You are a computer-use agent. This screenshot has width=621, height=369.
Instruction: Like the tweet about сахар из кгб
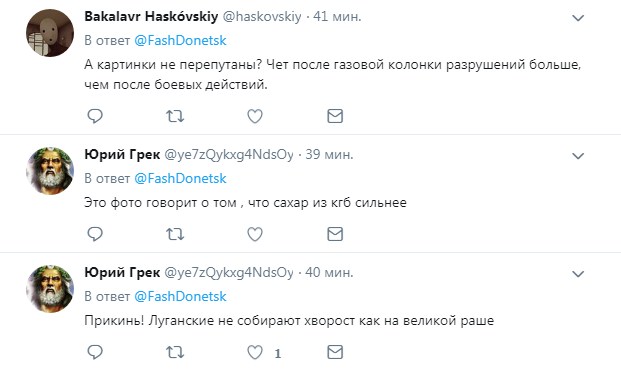255,234
